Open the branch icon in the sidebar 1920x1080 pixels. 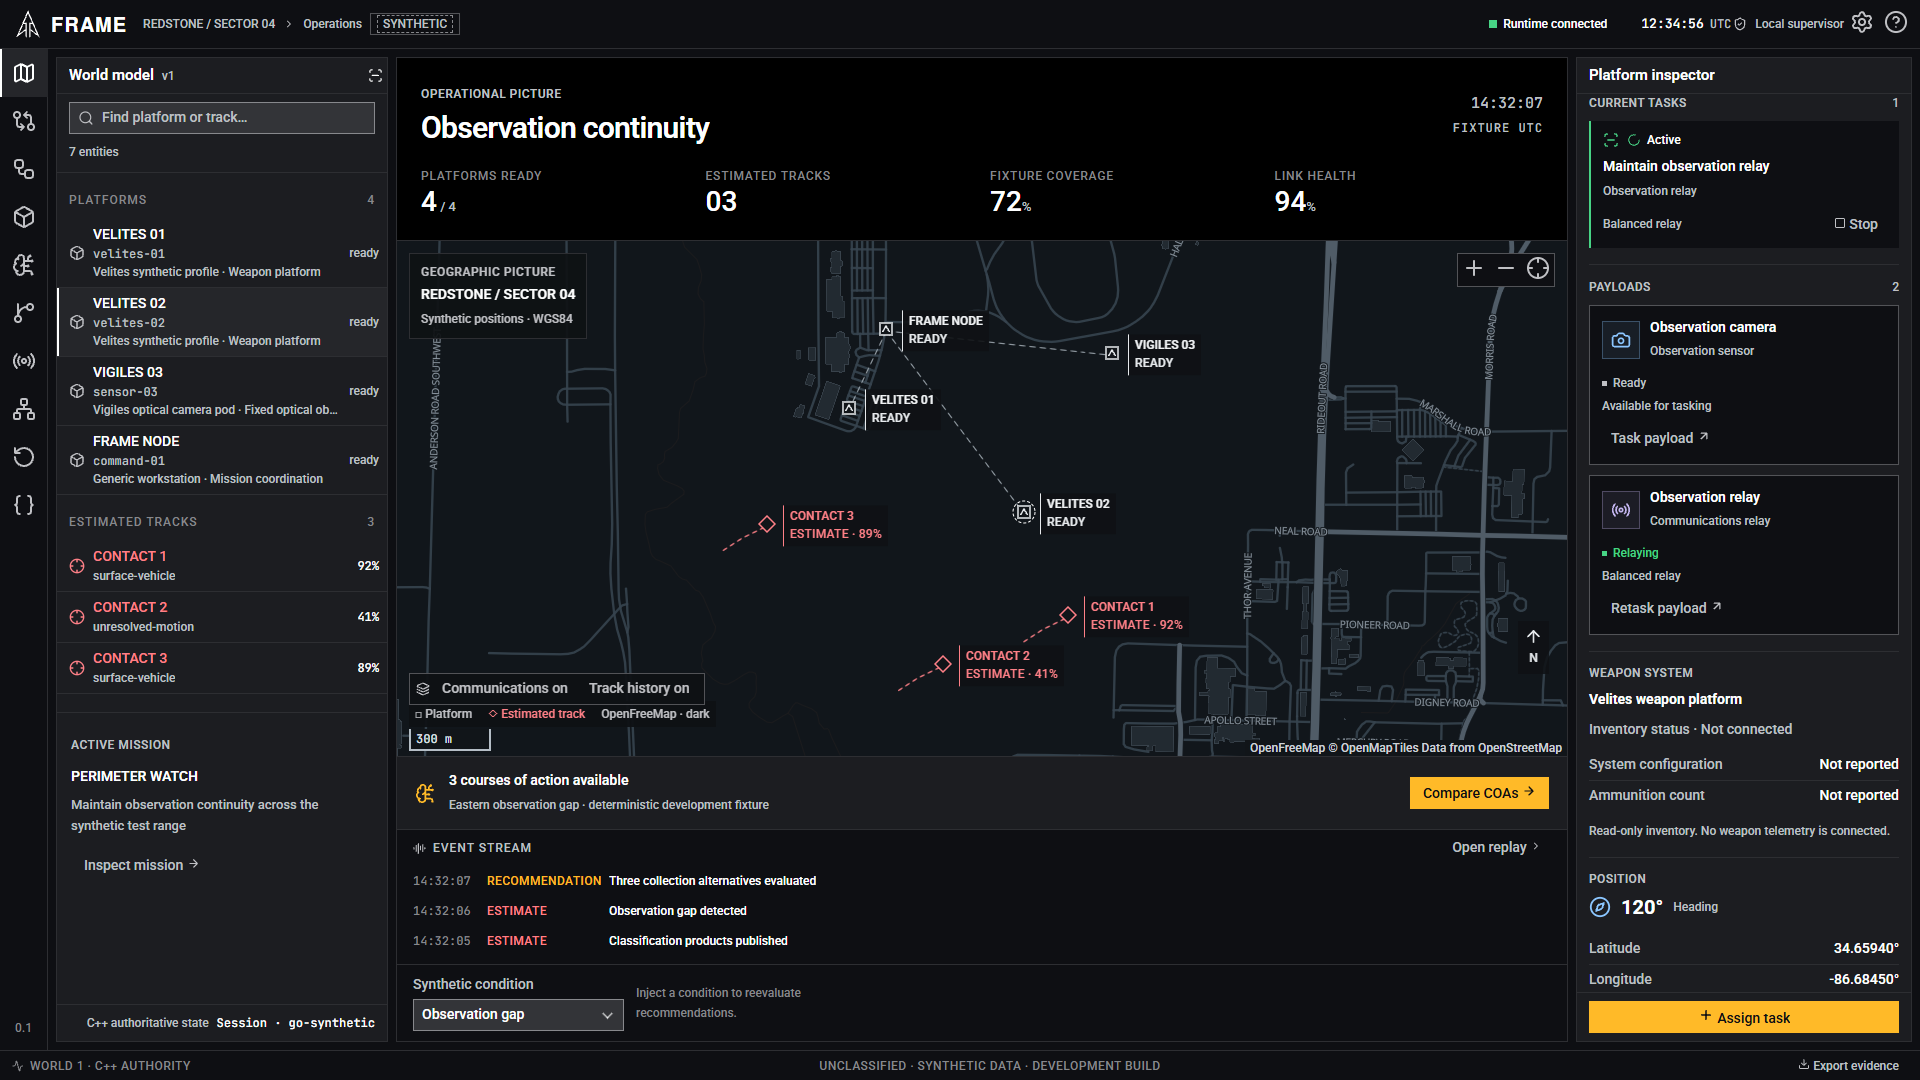coord(24,313)
